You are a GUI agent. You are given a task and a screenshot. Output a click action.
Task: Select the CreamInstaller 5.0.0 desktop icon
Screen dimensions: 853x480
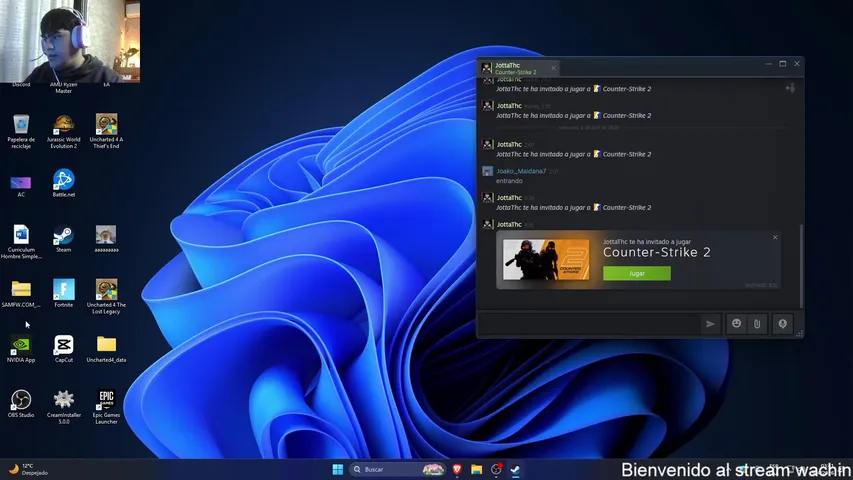click(x=64, y=407)
